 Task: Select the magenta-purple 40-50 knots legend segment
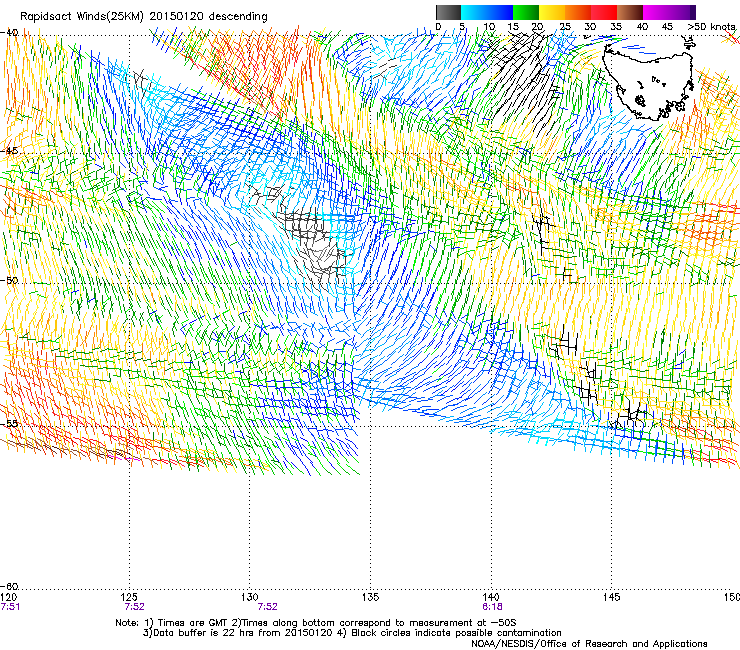pyautogui.click(x=669, y=12)
